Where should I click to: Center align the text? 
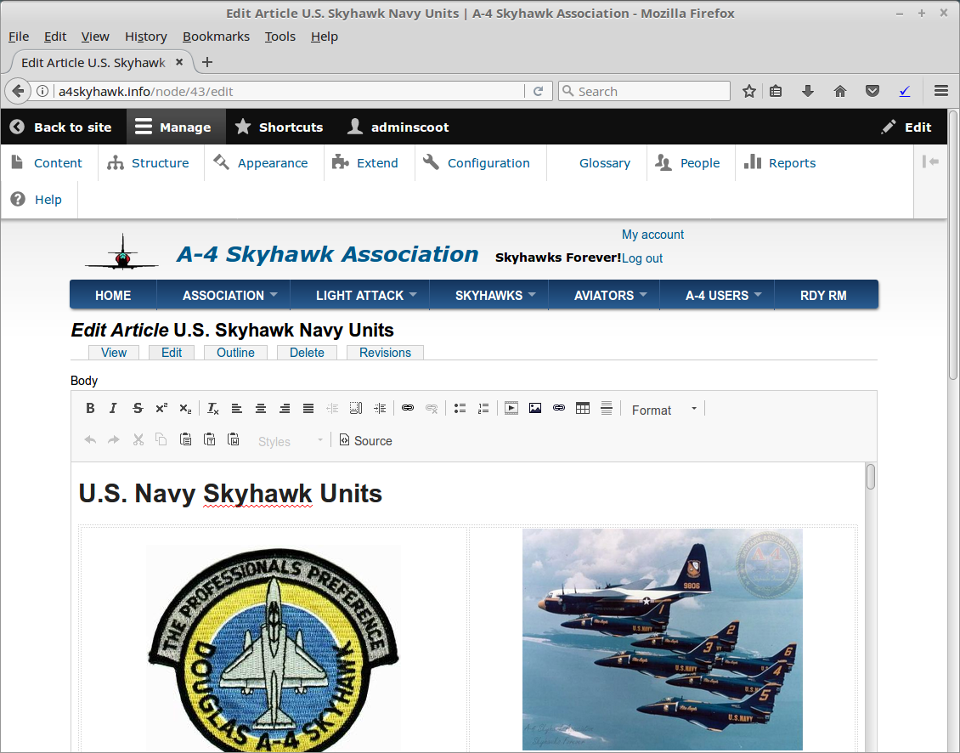[x=260, y=408]
